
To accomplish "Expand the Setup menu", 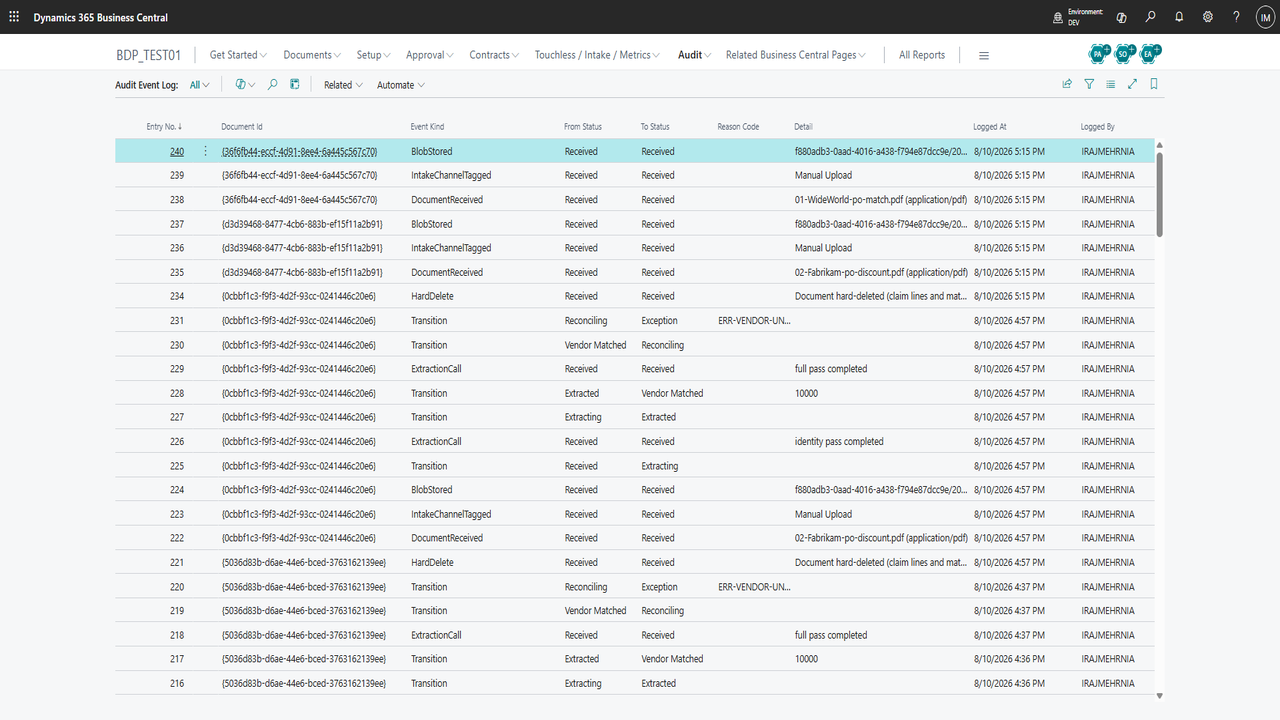I will coord(374,55).
